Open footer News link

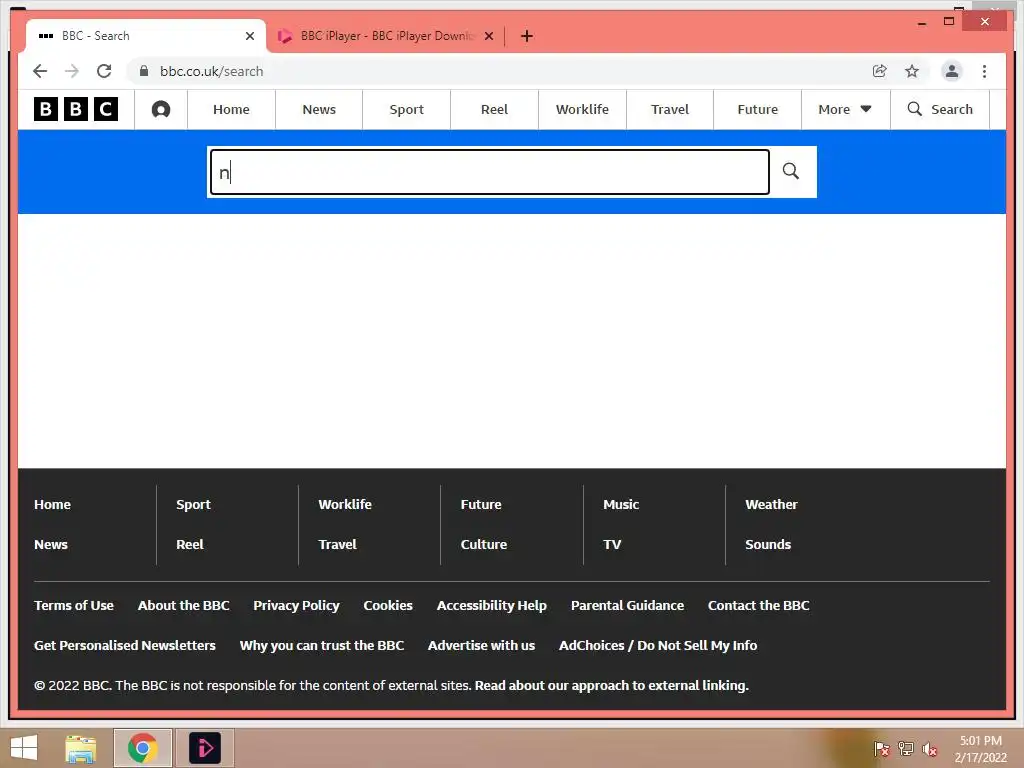point(51,544)
